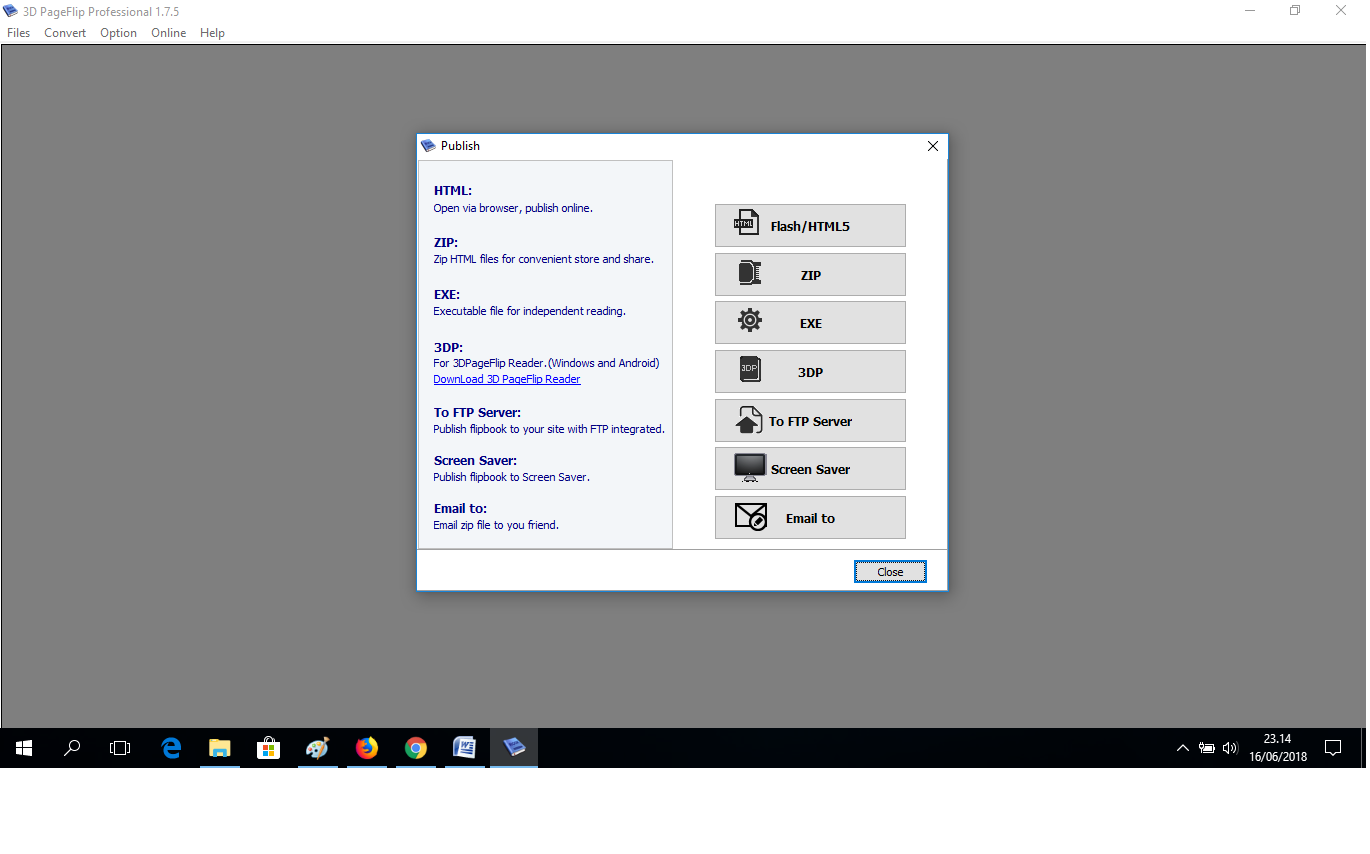The height and width of the screenshot is (854, 1370).
Task: Click the DownLoad 3D PageFlip Reader link
Action: point(506,378)
